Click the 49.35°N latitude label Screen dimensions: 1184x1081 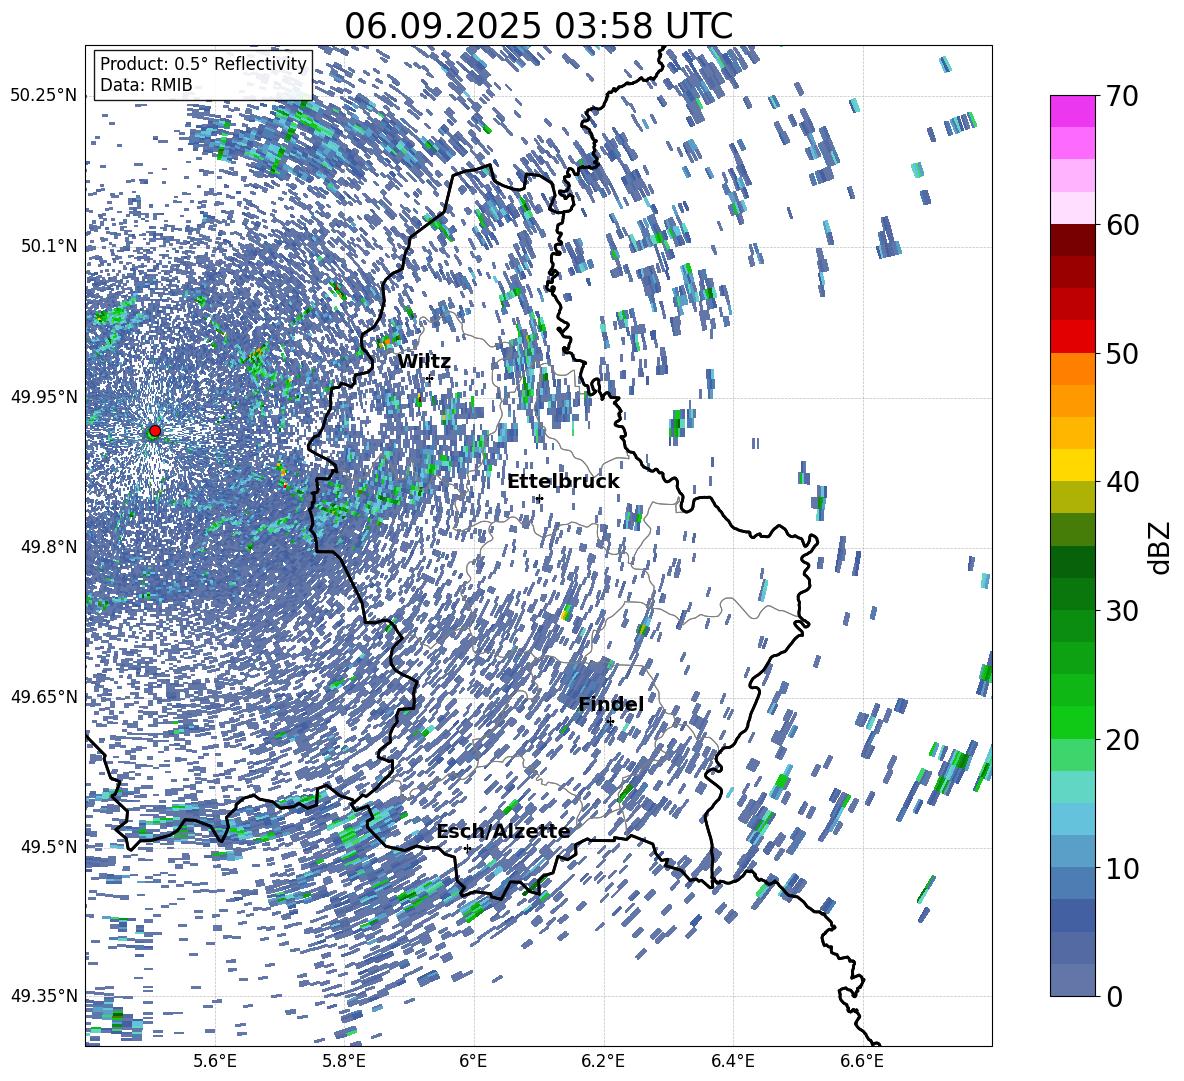[x=44, y=996]
